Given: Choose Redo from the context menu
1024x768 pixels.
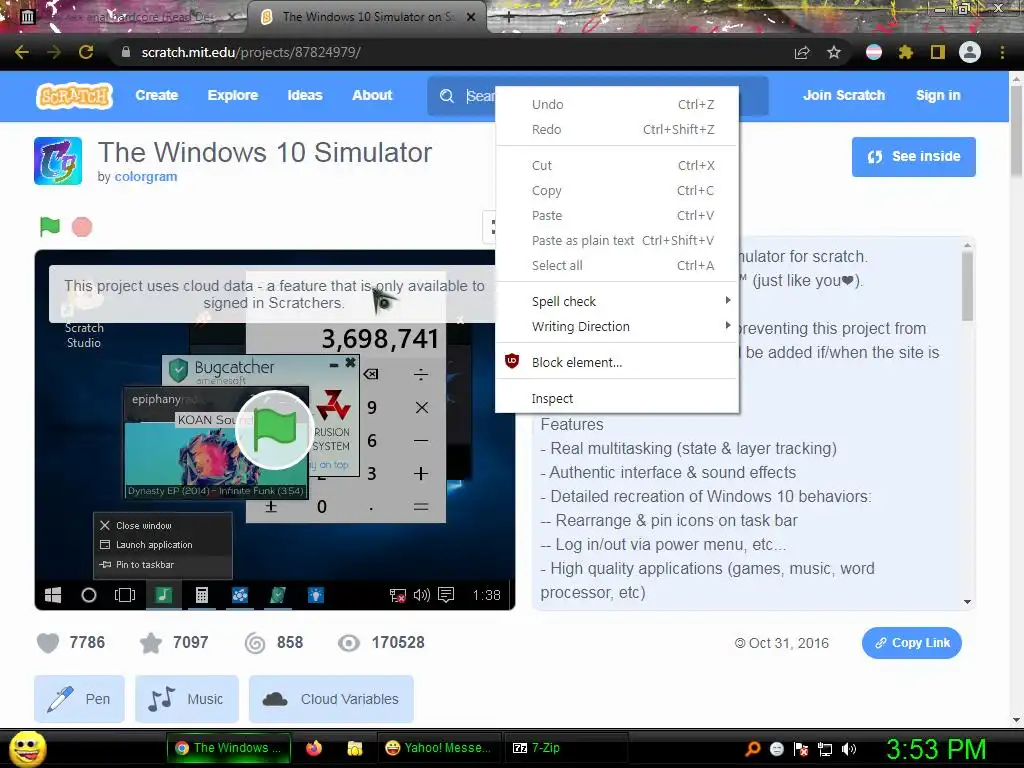Looking at the screenshot, I should click(x=617, y=129).
